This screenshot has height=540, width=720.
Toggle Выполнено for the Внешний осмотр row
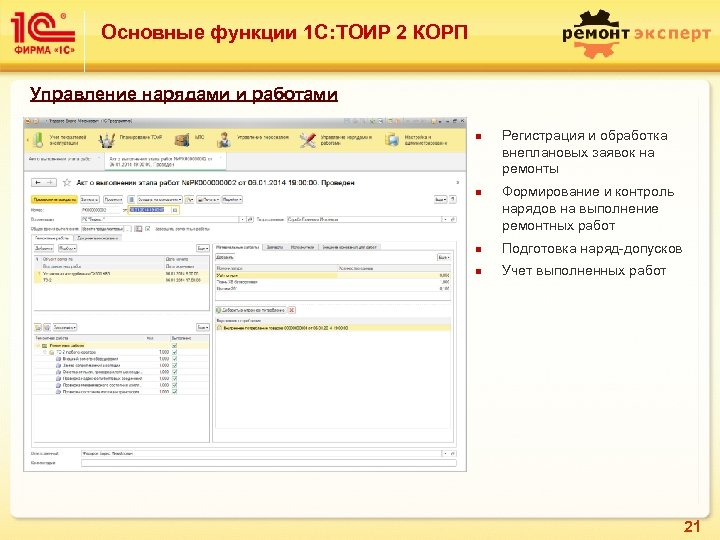coord(174,359)
